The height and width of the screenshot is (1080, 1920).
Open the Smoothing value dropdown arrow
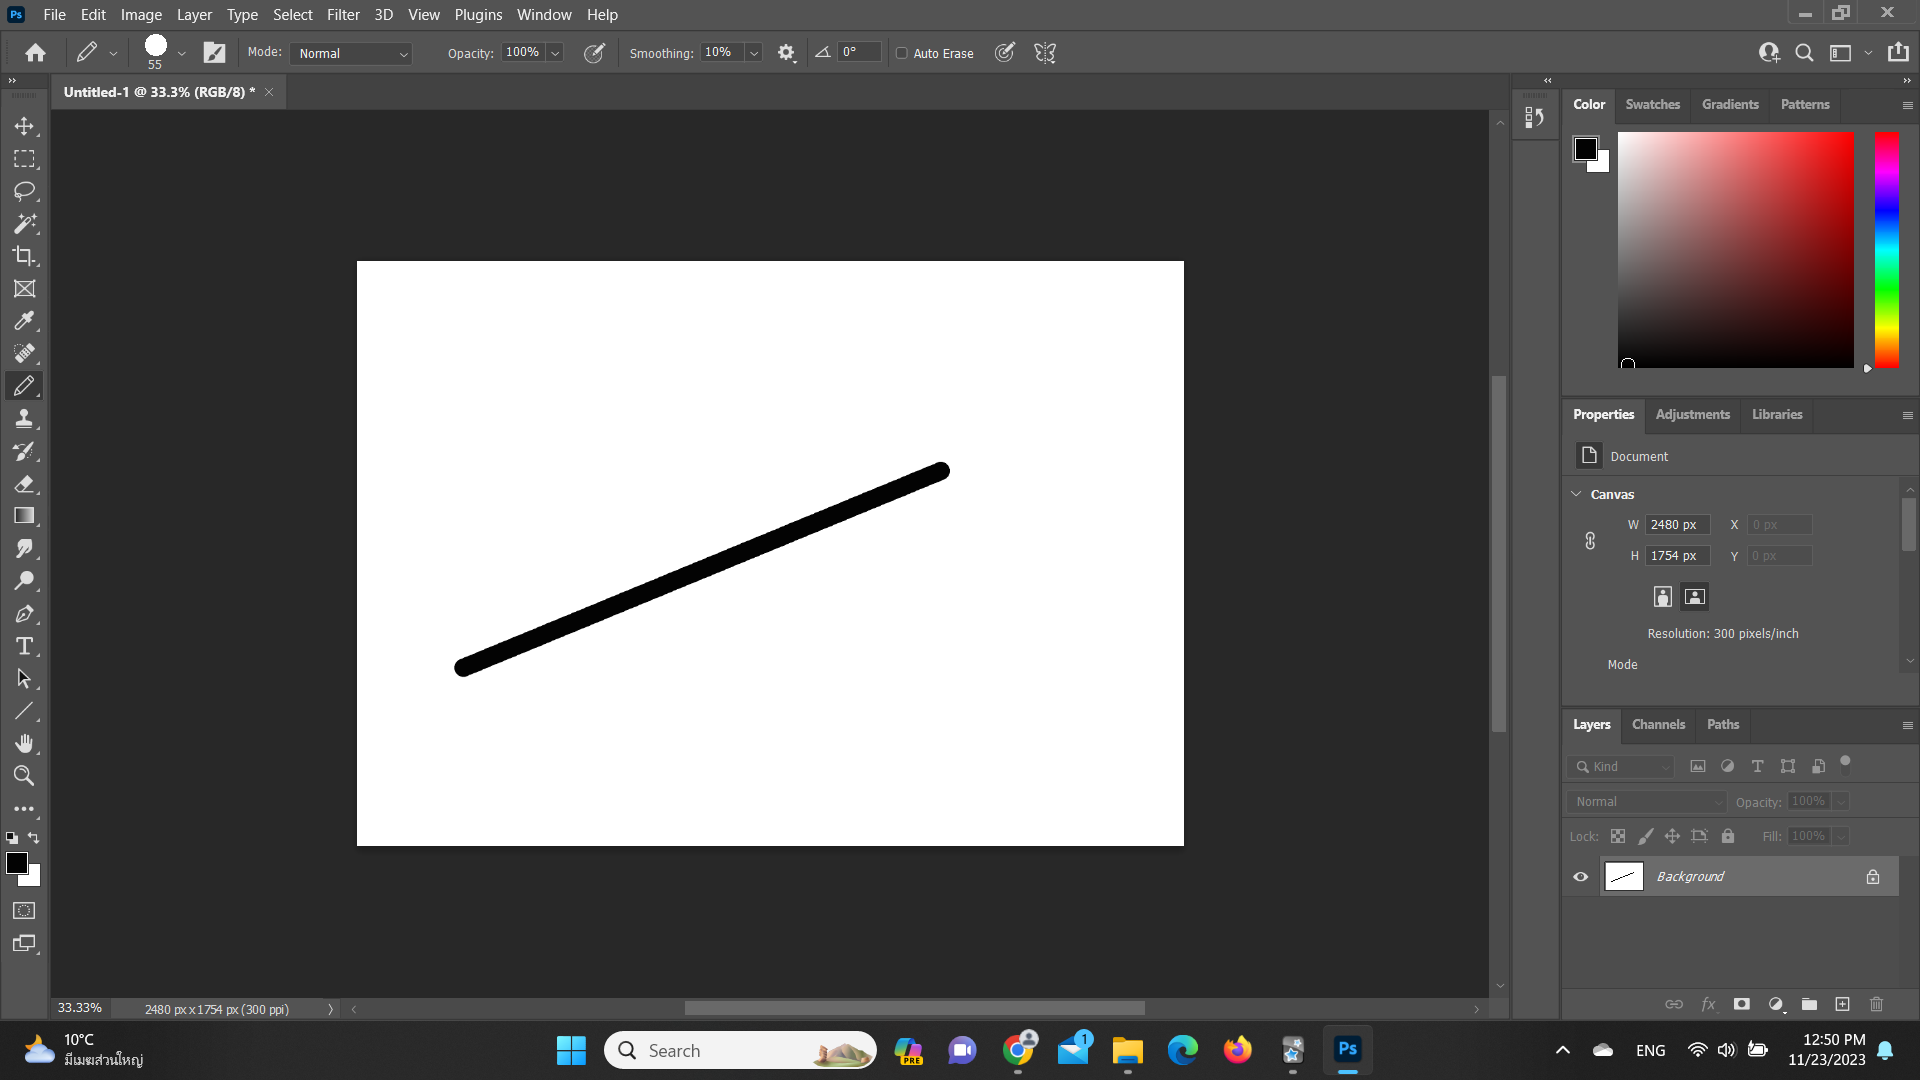click(754, 53)
